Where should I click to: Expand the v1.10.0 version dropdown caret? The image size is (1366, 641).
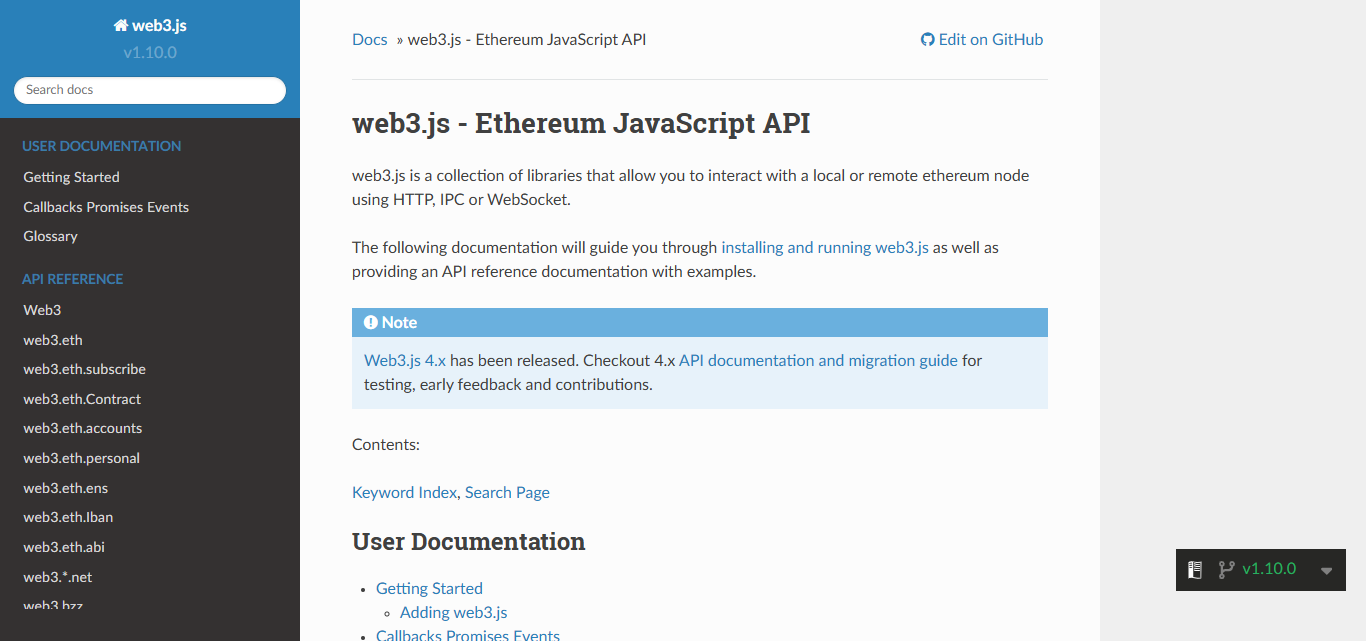[1327, 571]
